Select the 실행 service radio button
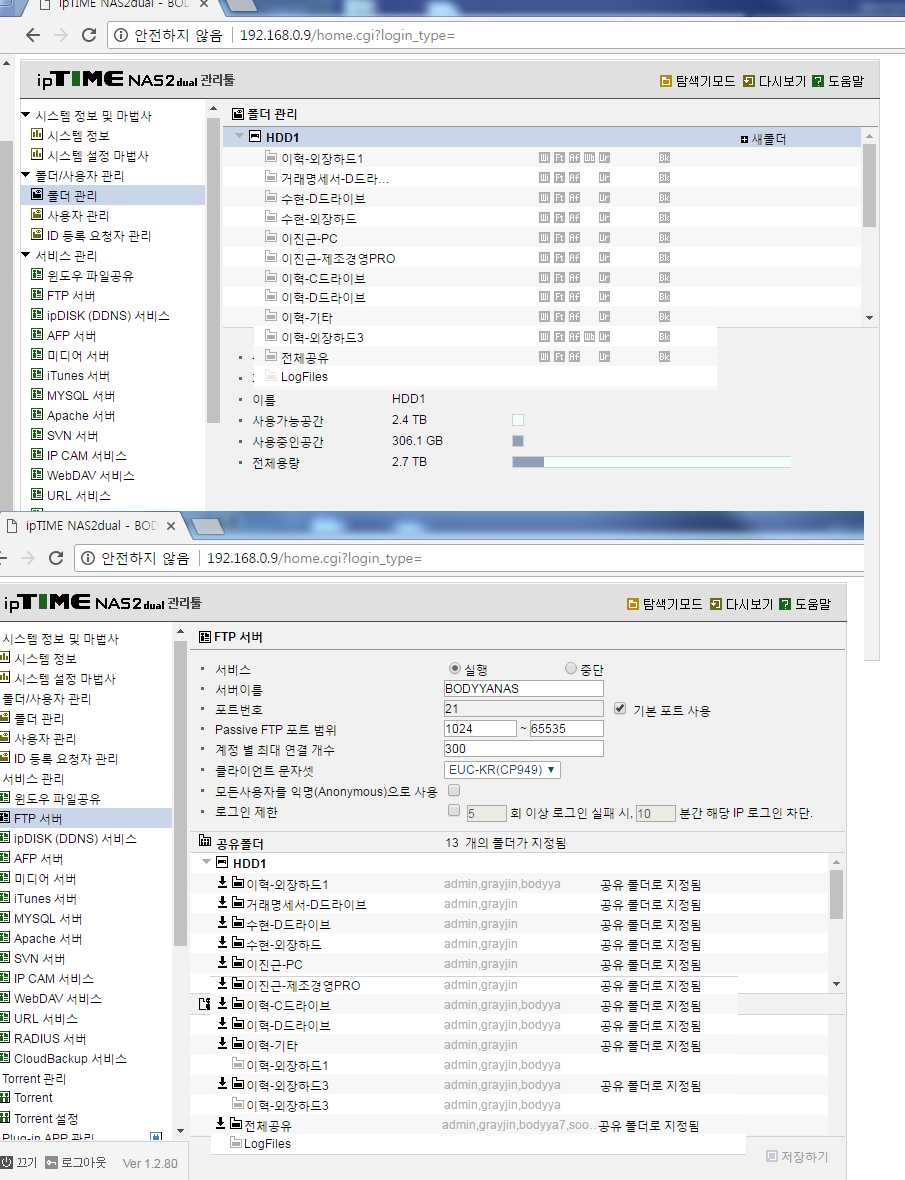Screen dimensions: 905x1180 click(x=454, y=668)
